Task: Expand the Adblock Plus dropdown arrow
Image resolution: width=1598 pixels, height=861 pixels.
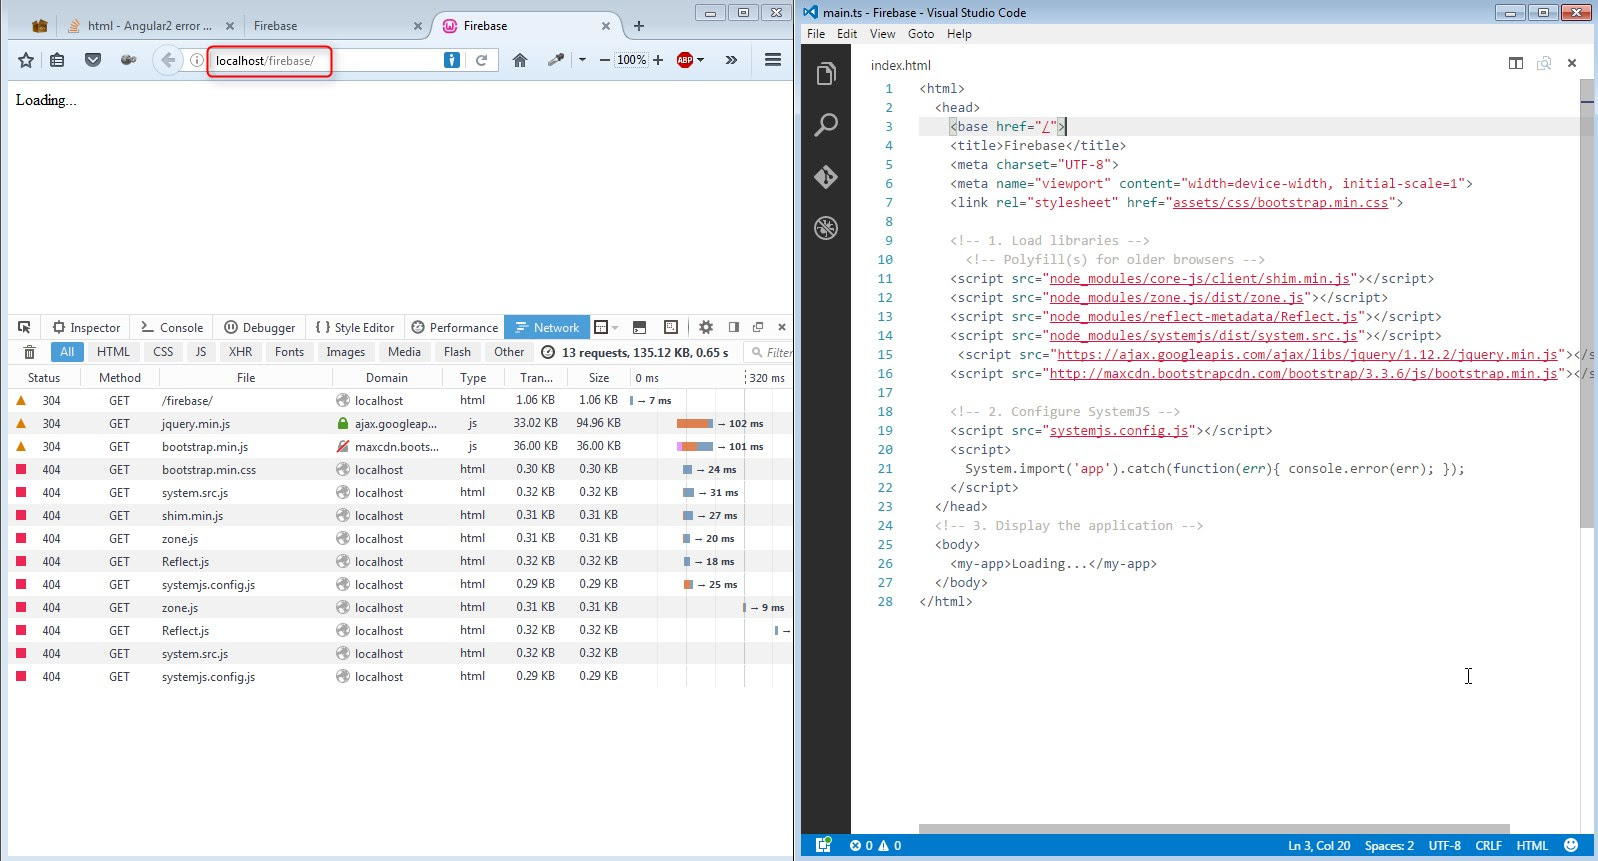Action: (x=701, y=60)
